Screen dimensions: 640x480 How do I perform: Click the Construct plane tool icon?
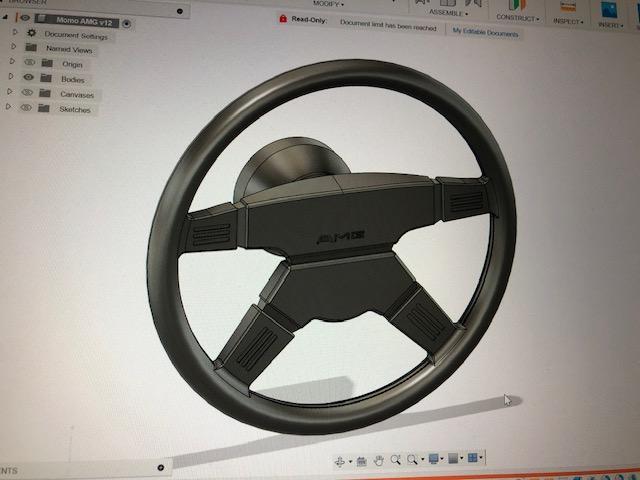[517, 5]
